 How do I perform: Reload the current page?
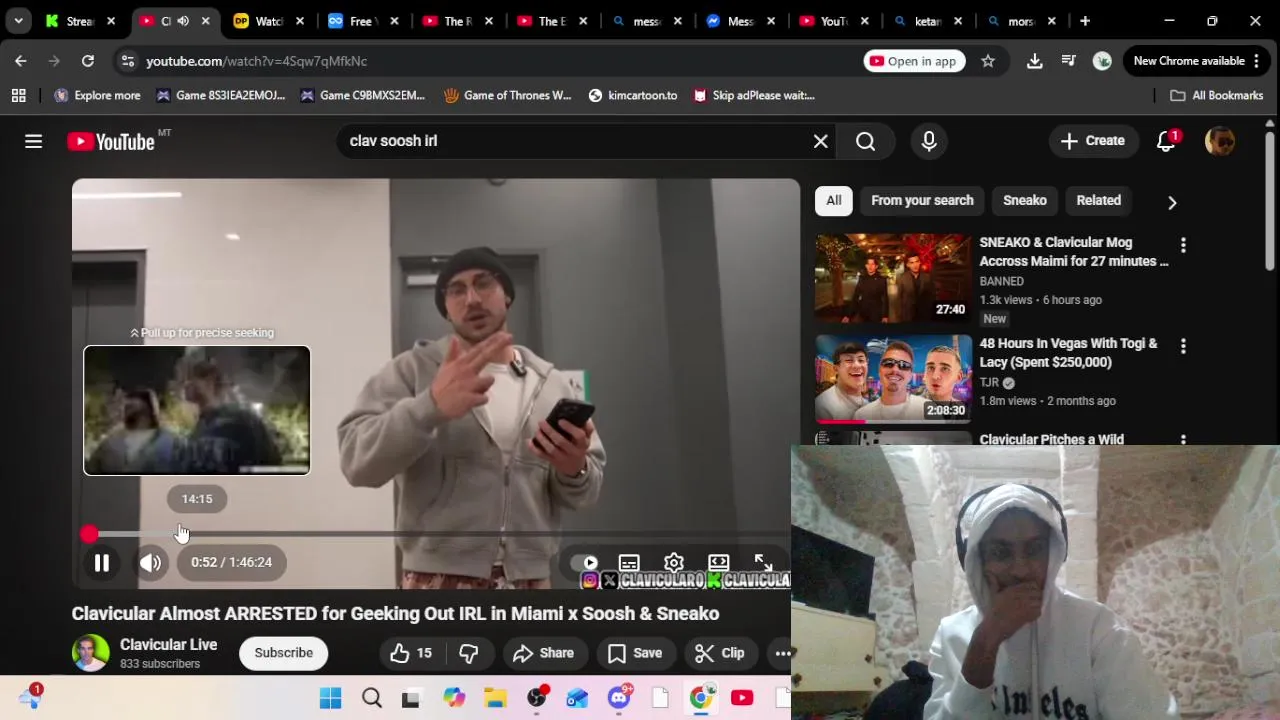[88, 61]
